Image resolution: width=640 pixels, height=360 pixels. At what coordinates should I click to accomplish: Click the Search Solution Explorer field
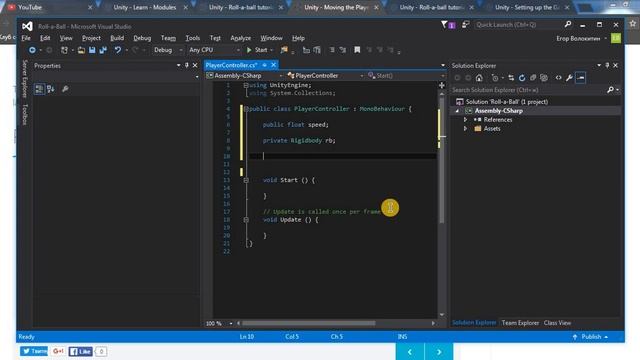(529, 90)
